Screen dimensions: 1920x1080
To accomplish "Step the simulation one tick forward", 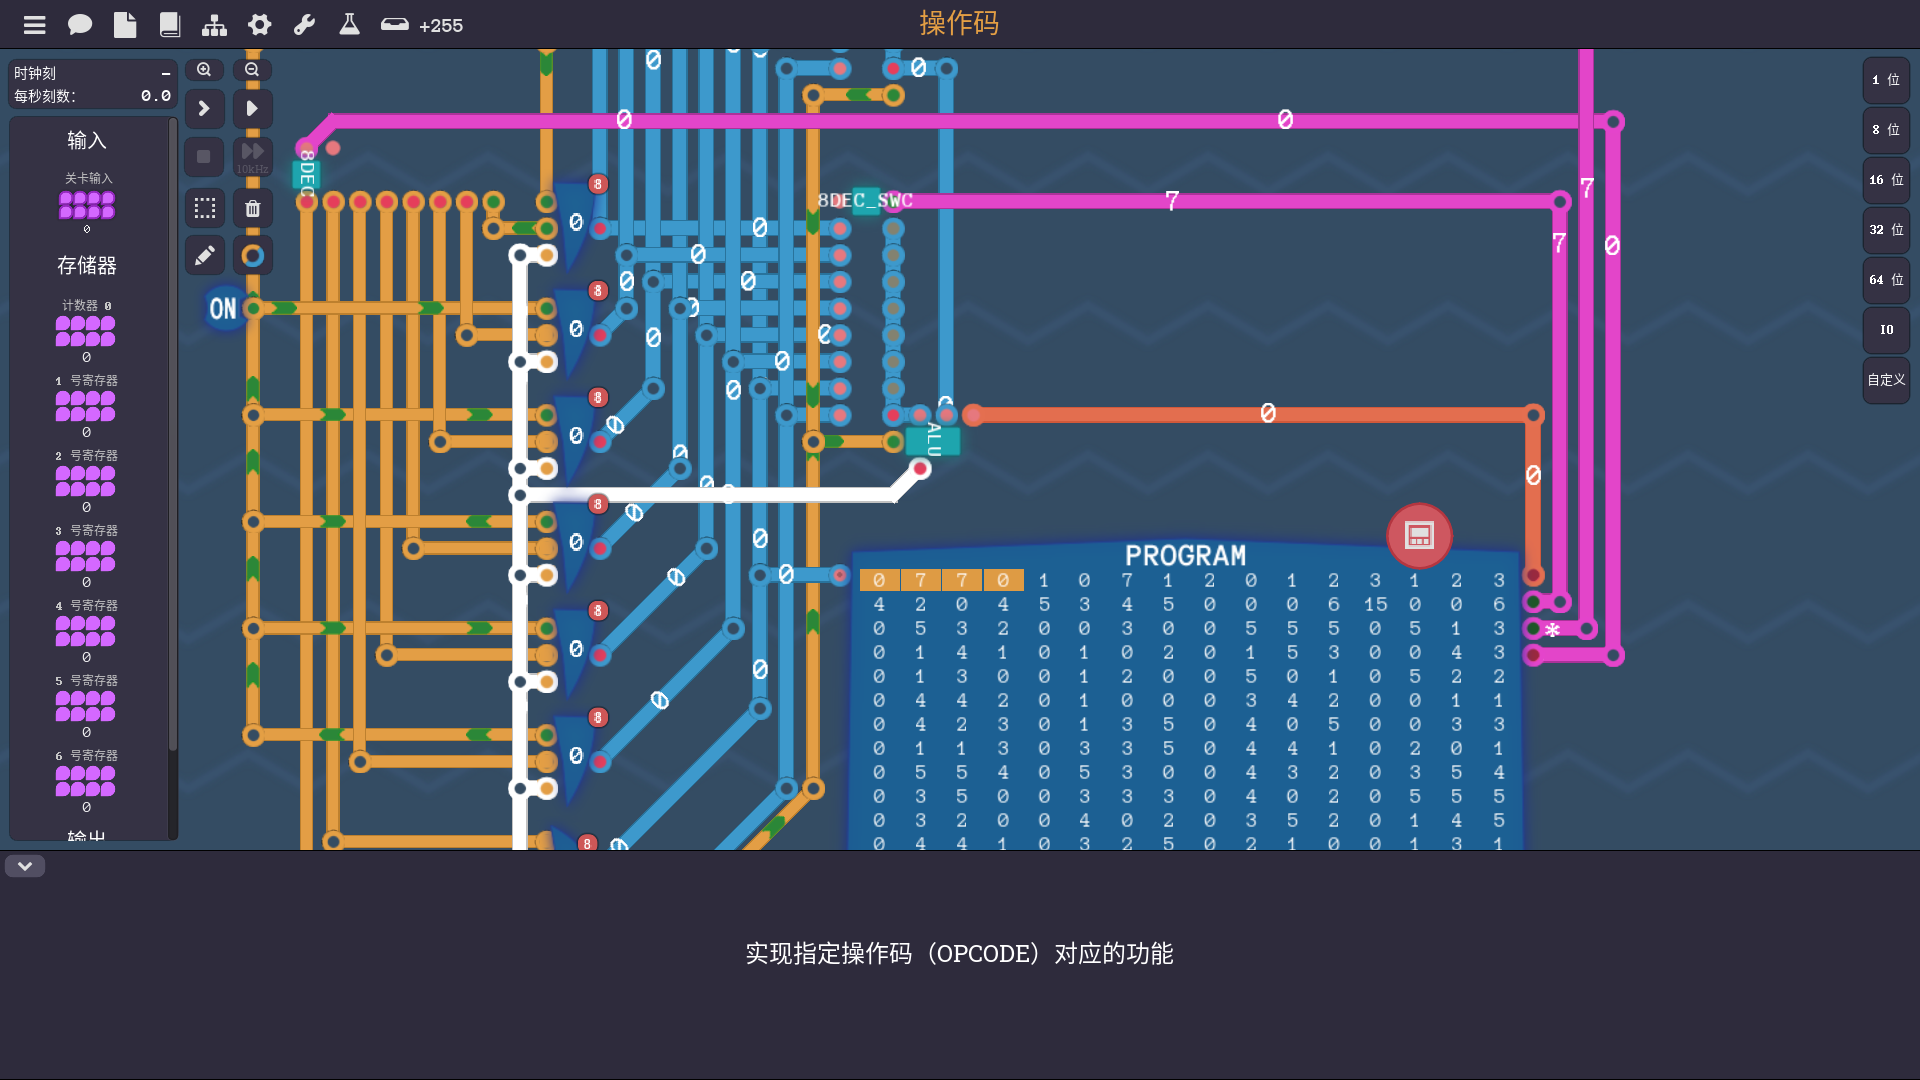I will click(x=204, y=108).
